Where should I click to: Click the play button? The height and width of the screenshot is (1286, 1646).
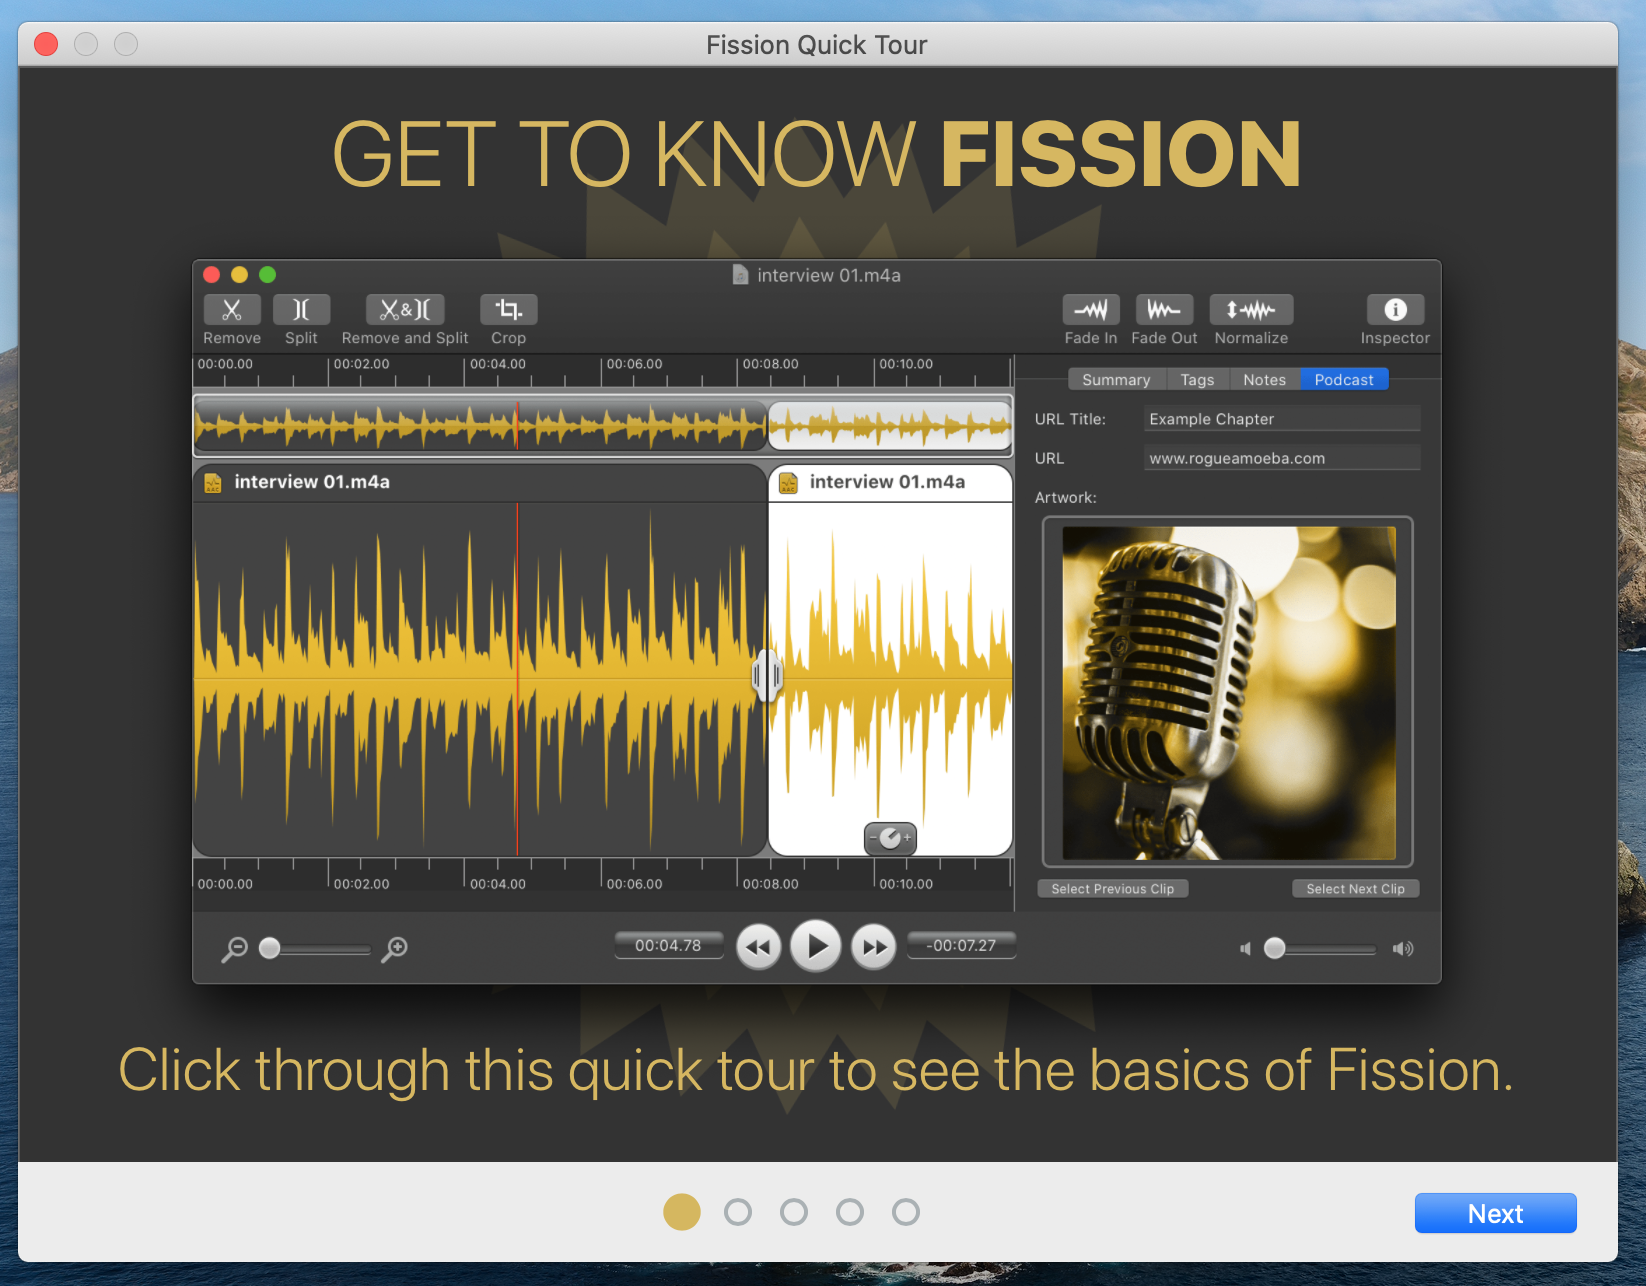[x=816, y=946]
